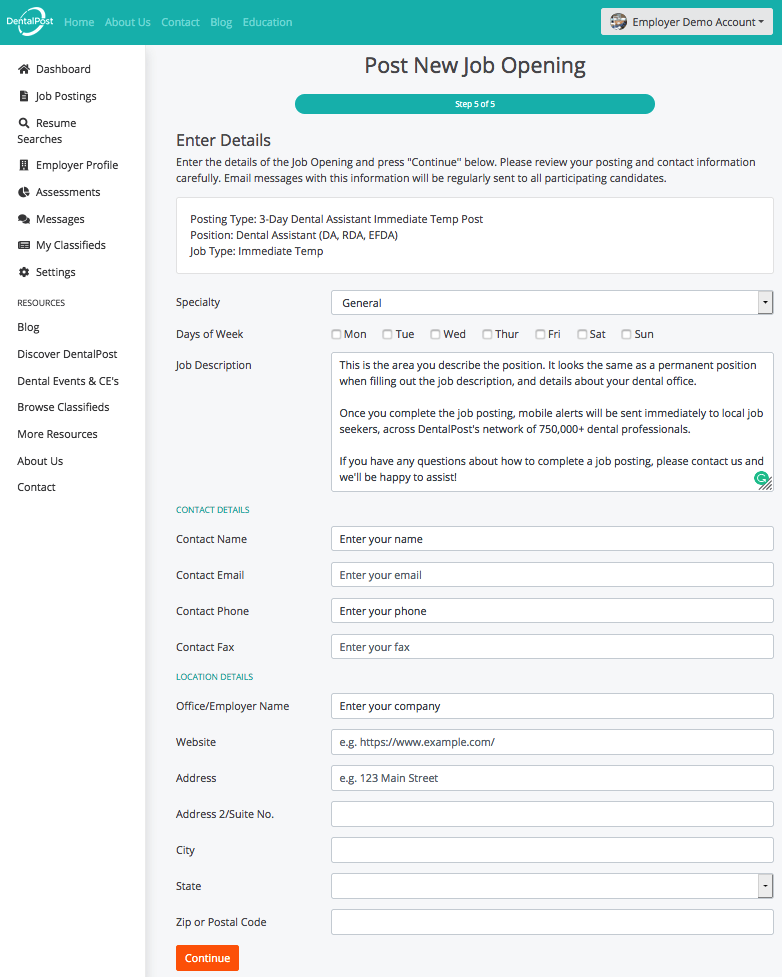Screen dimensions: 782x977
Task: Select Job Postings in the sidebar
Action: [66, 95]
